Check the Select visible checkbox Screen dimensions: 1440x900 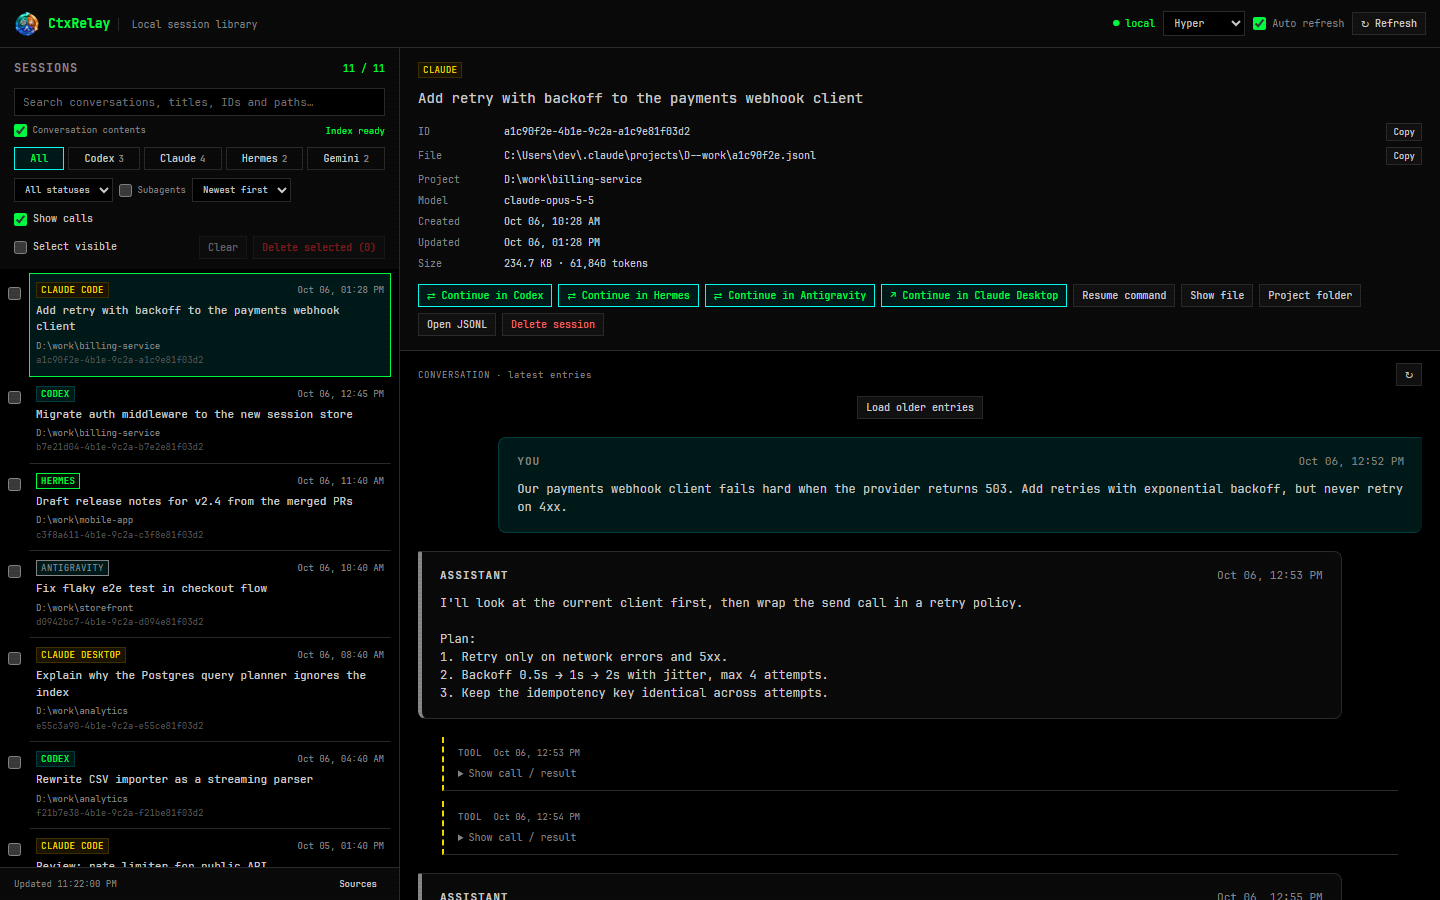click(x=20, y=247)
